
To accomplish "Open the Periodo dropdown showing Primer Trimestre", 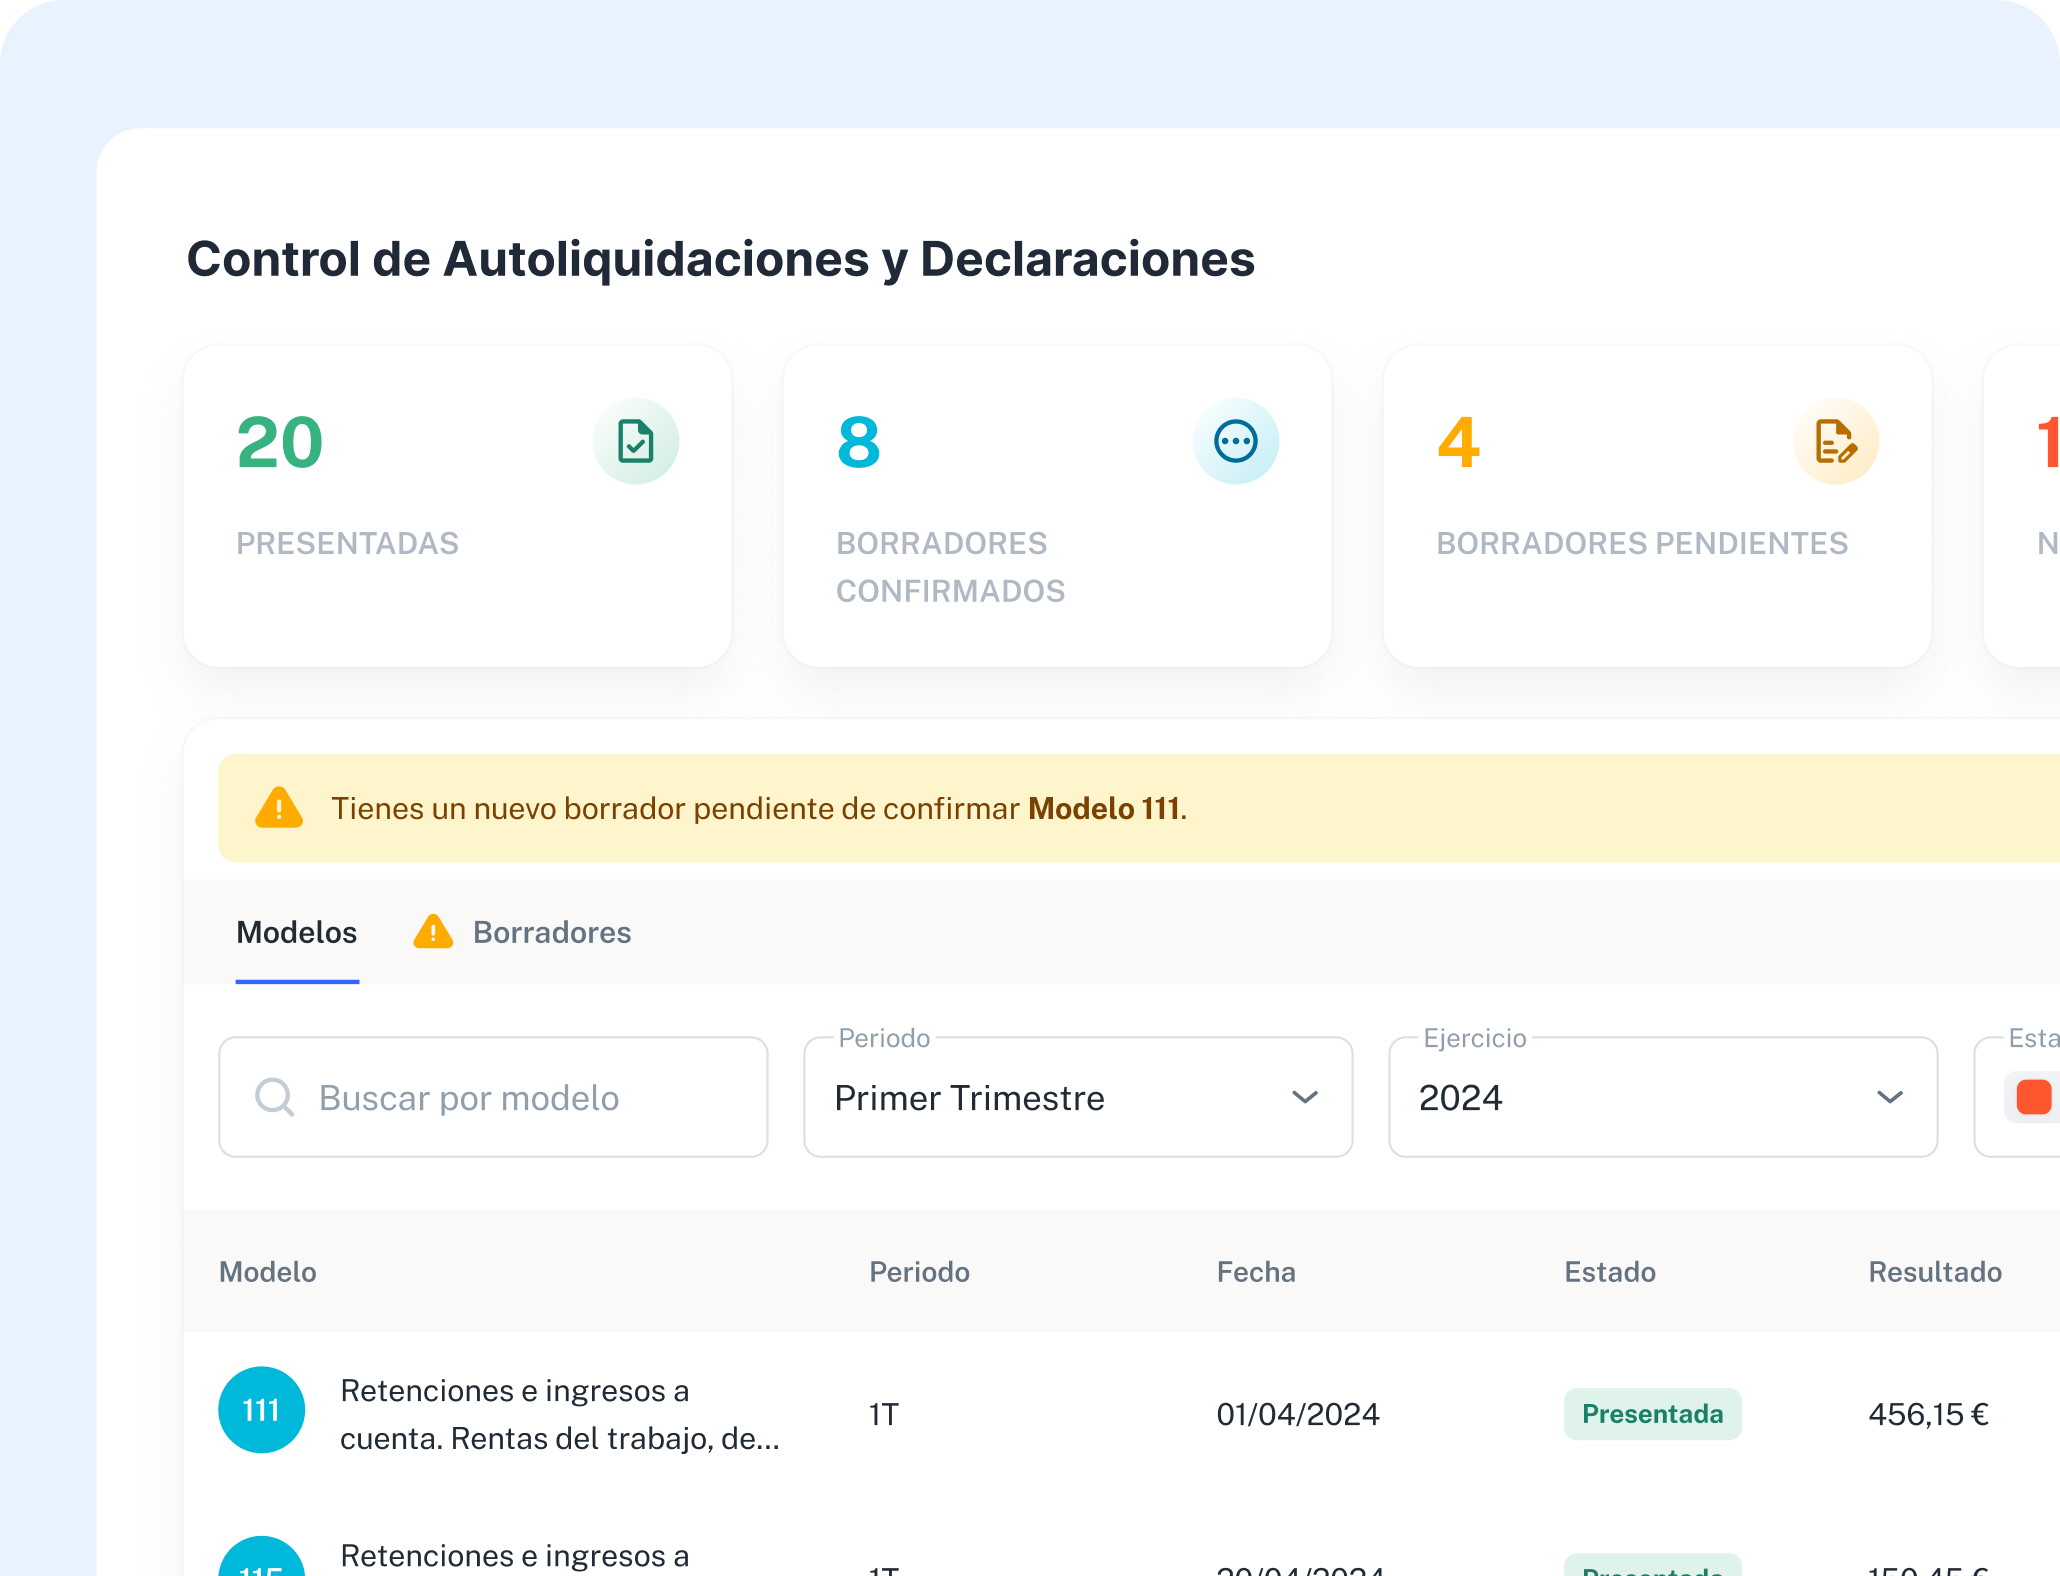I will coord(1078,1097).
